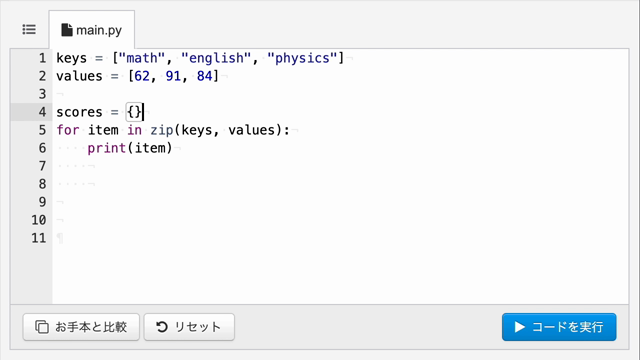Screen dimensions: 640x360
Task: Click empty line 9 in the editor
Action: pos(340,202)
